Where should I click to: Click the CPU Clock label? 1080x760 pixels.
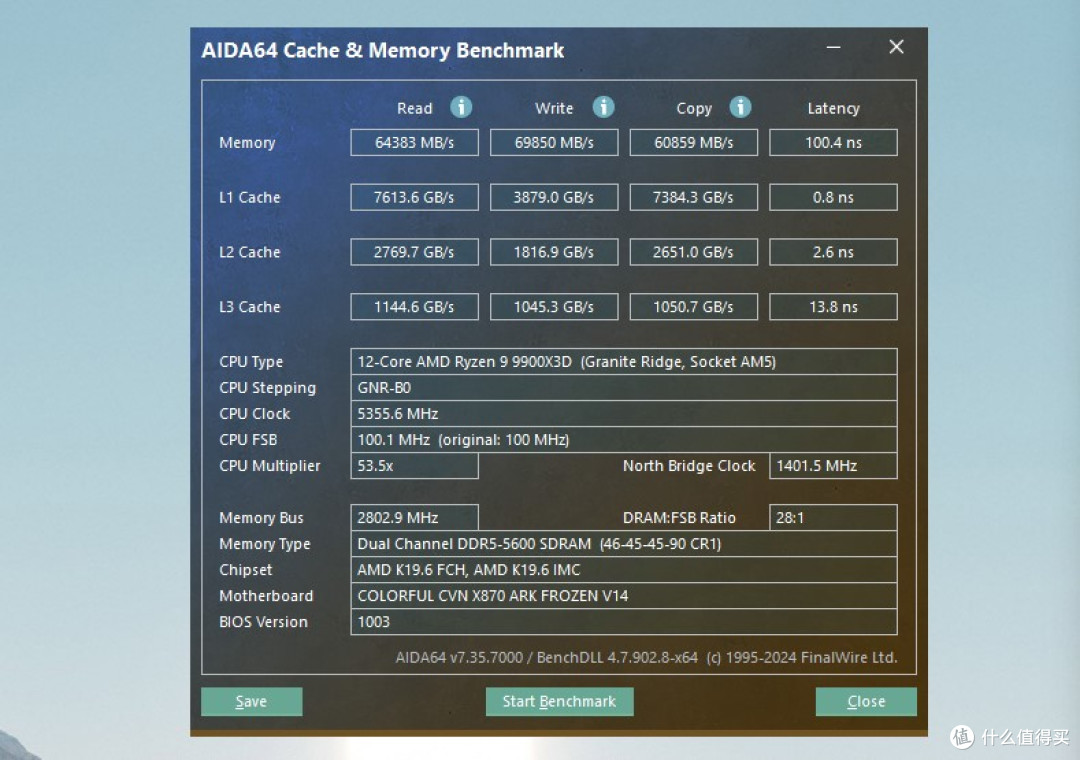(x=254, y=414)
